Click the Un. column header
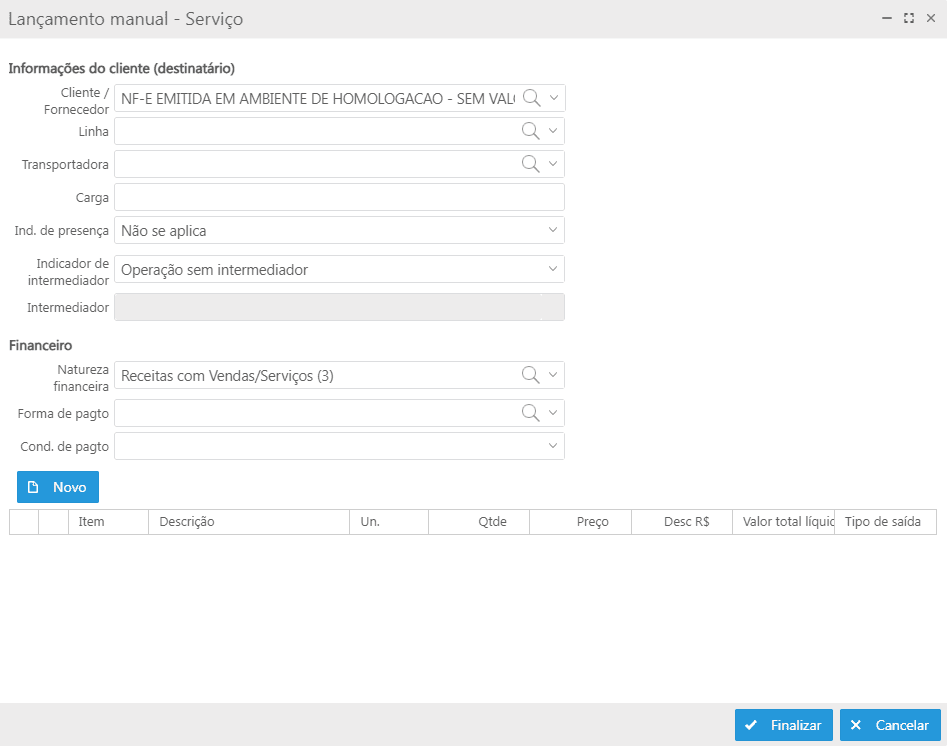Image resolution: width=947 pixels, height=746 pixels. coord(389,522)
